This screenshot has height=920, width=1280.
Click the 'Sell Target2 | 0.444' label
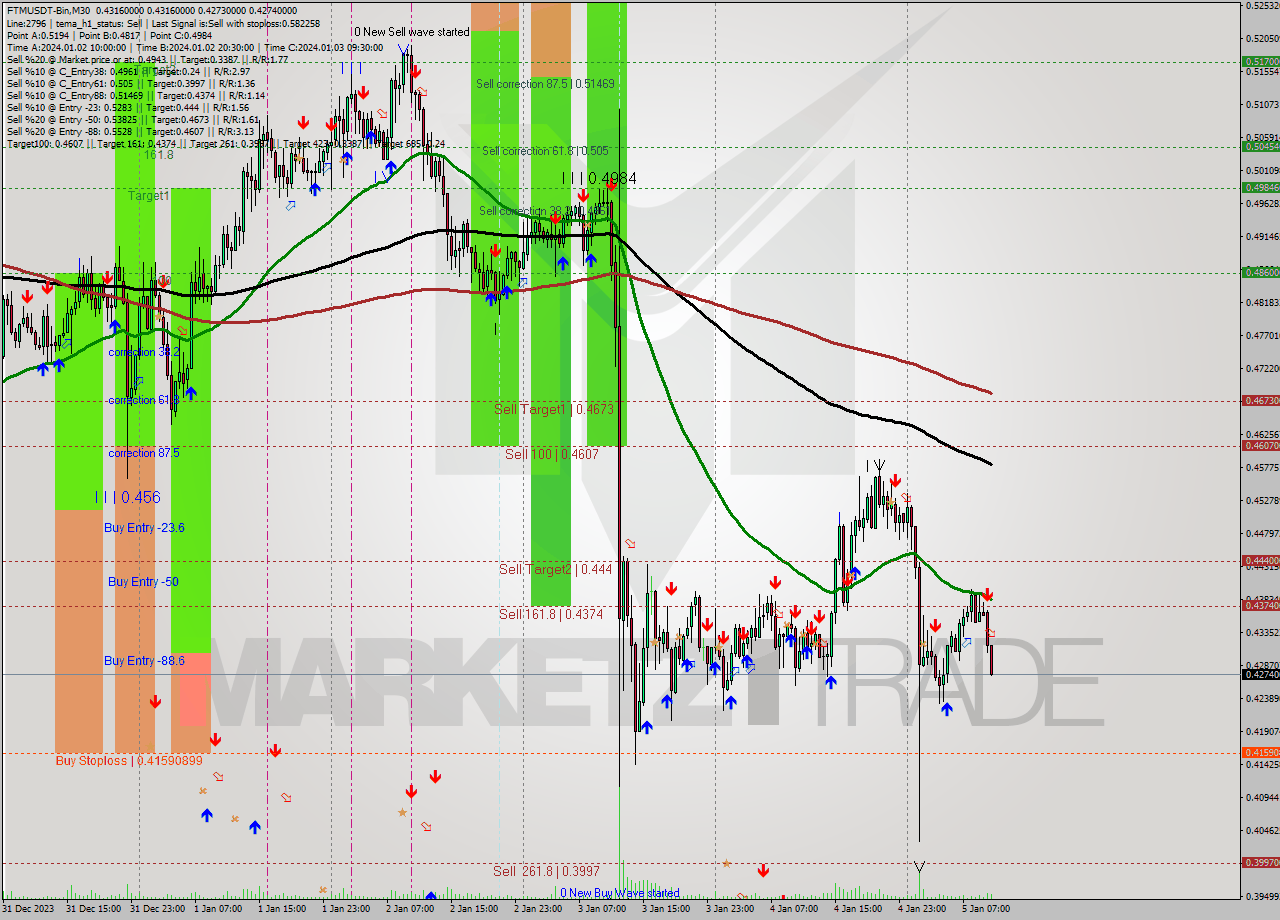(x=556, y=569)
